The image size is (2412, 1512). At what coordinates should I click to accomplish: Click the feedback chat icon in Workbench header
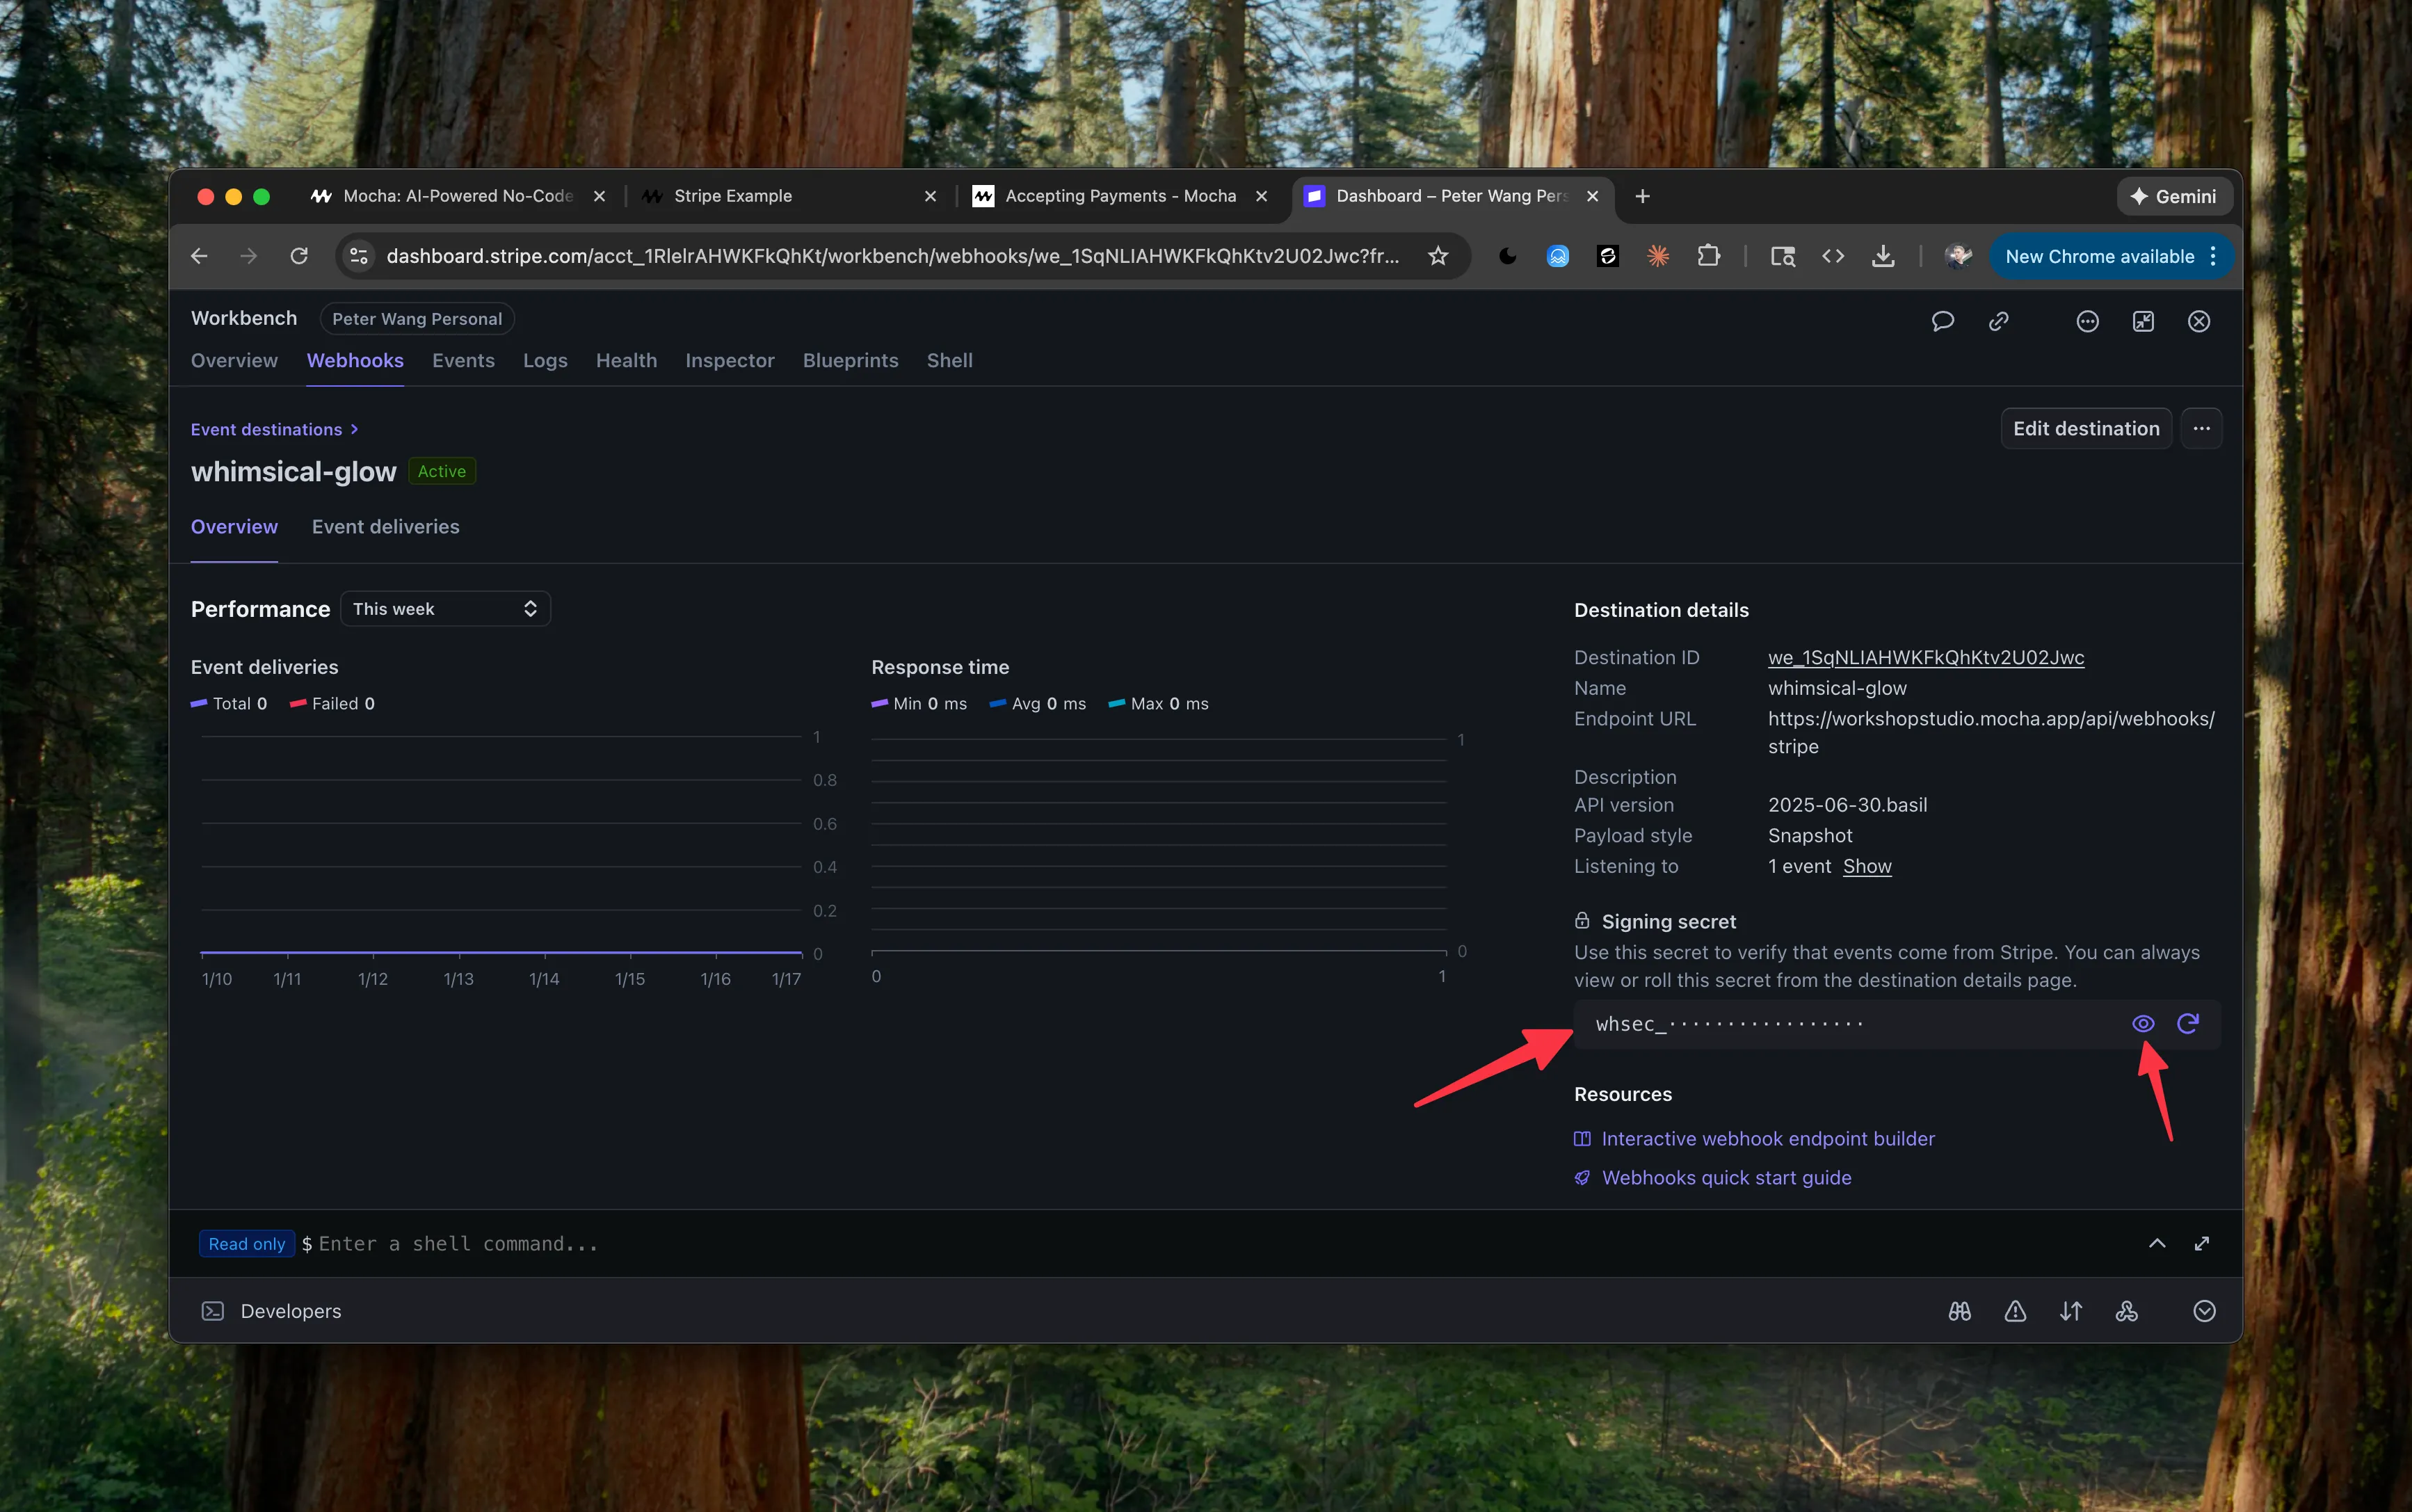pyautogui.click(x=1943, y=321)
